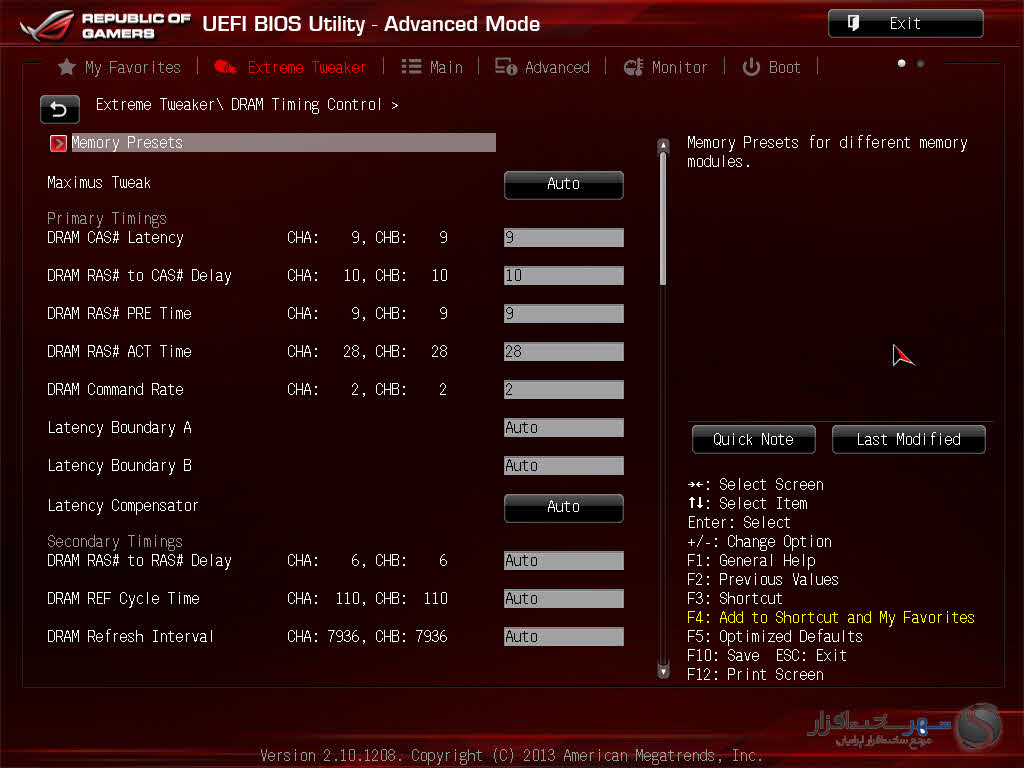Select the DRAM CAS# Latency value field
Viewport: 1024px width, 768px height.
tap(563, 238)
